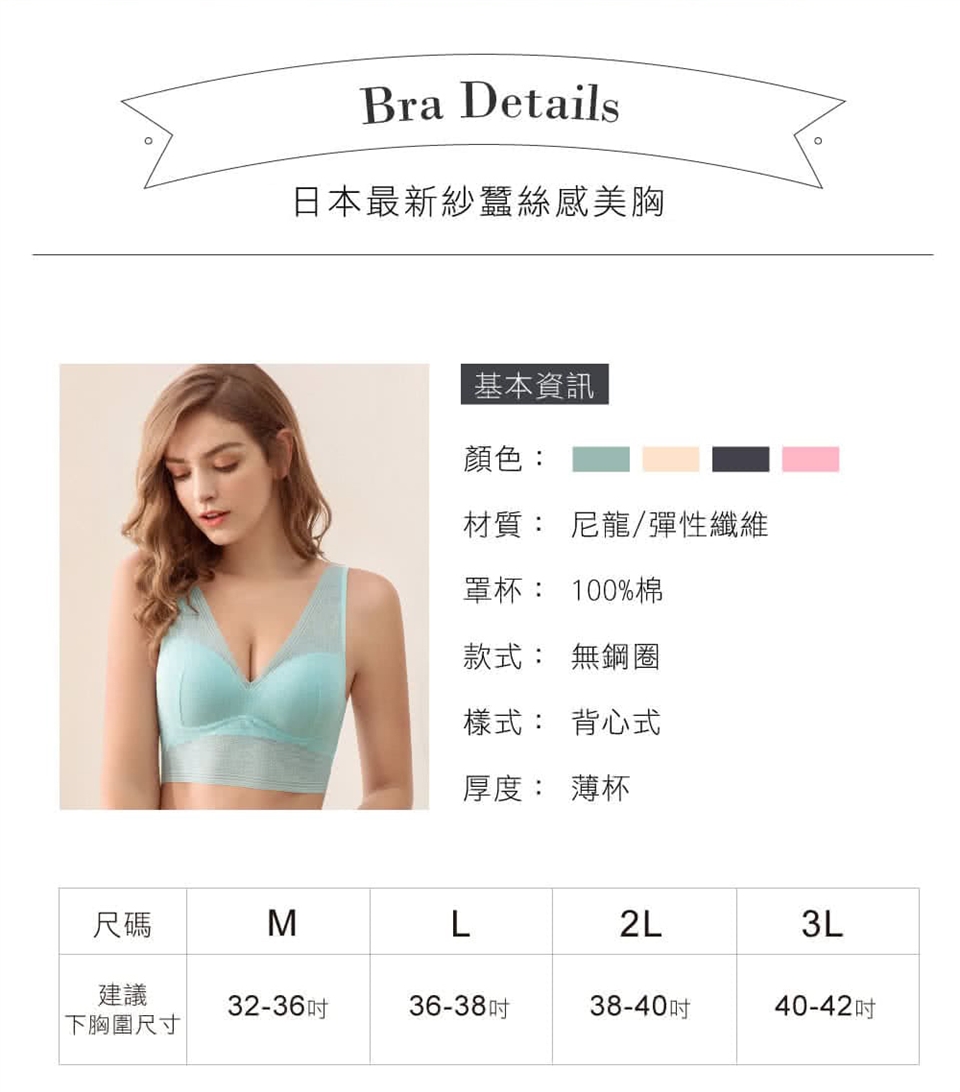This screenshot has width=960, height=1092.
Task: Select the 3L size column header
Action: point(828,921)
